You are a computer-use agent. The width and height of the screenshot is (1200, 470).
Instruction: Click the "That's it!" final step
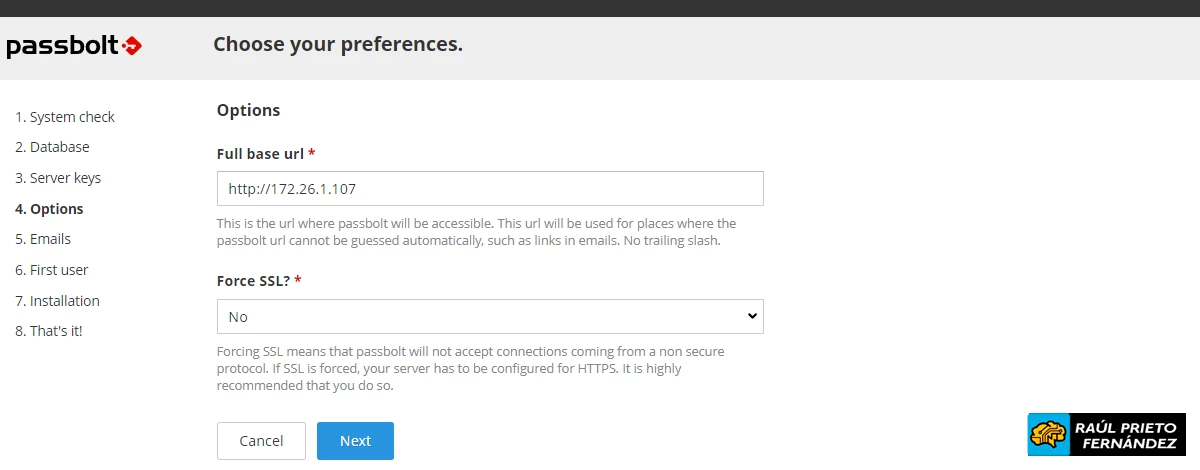(x=48, y=331)
